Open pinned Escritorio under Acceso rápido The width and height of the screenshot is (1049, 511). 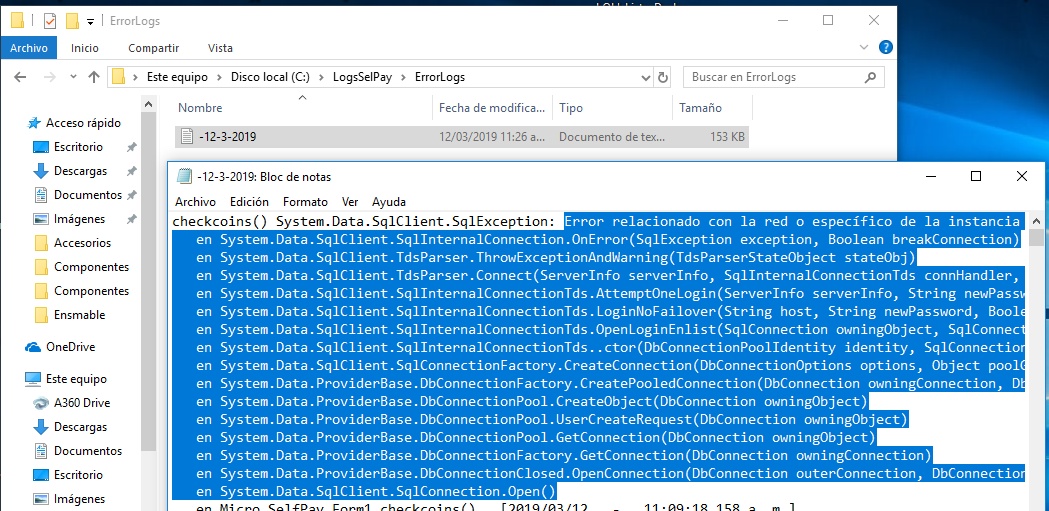coord(78,146)
